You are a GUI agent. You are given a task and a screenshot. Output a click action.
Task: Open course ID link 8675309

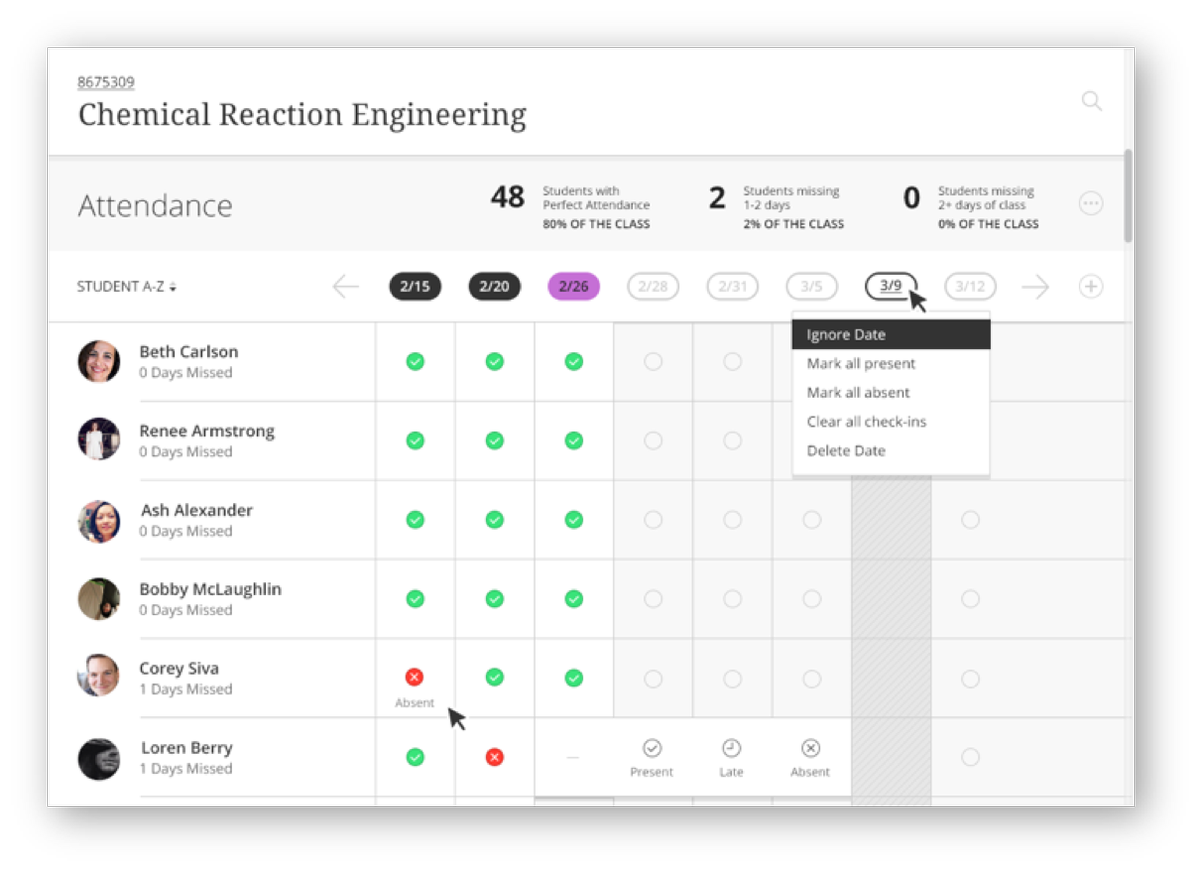[x=106, y=82]
